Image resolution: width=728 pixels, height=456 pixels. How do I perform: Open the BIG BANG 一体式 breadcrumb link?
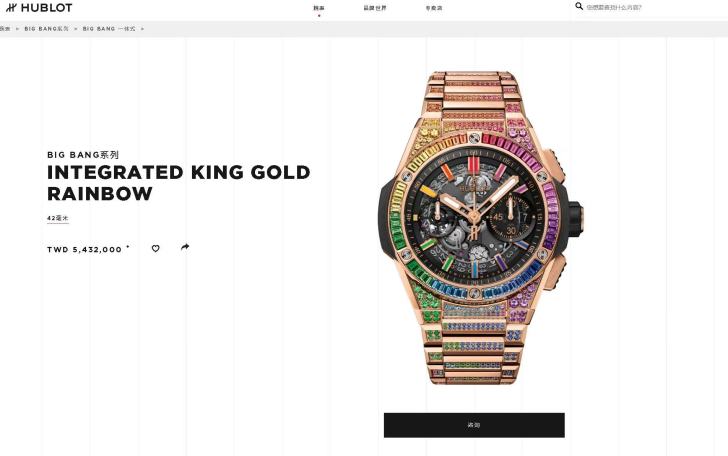(109, 29)
